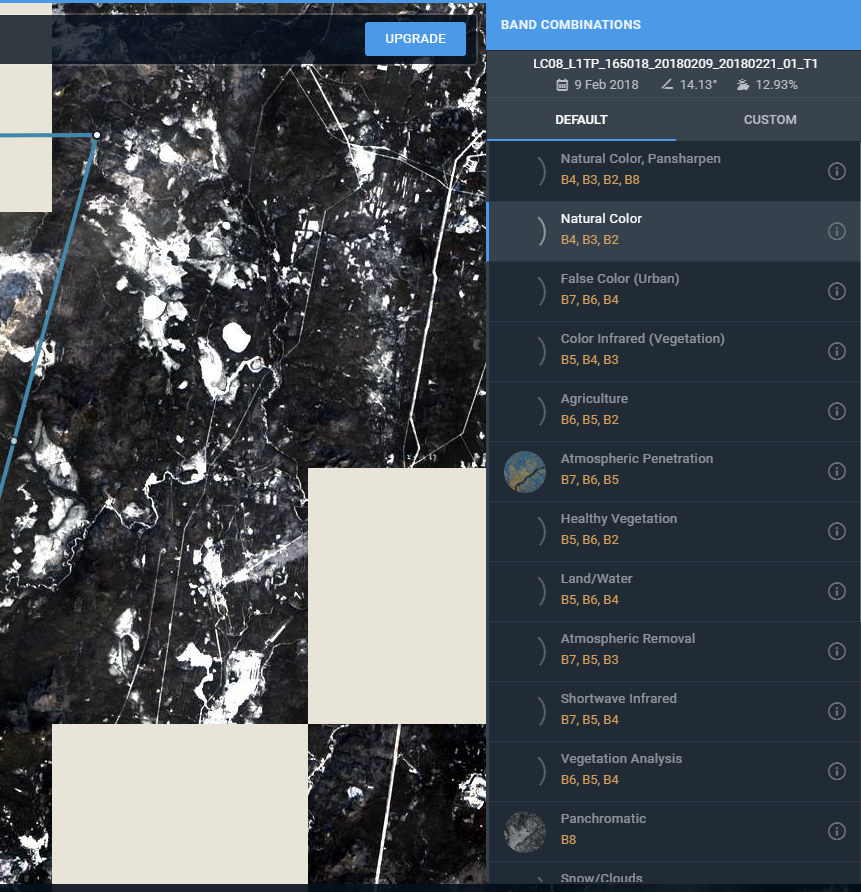Select Color Infrared (Vegetation) combination
Screen dimensions: 861x892
click(674, 351)
